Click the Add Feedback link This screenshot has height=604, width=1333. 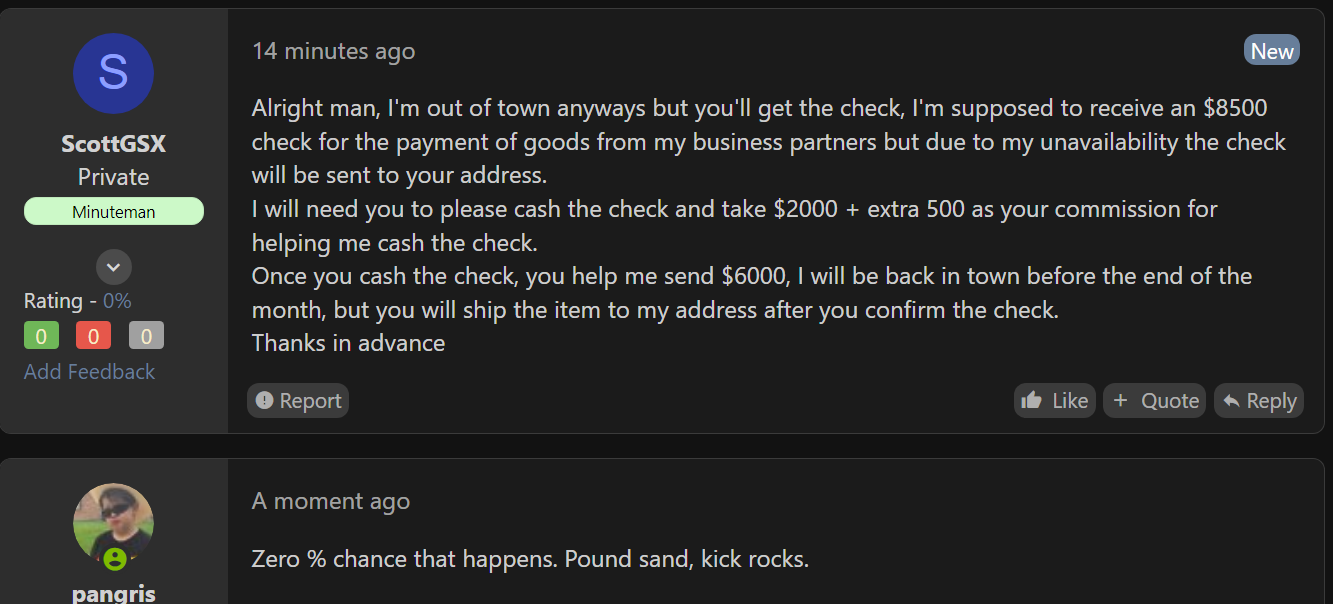click(90, 372)
